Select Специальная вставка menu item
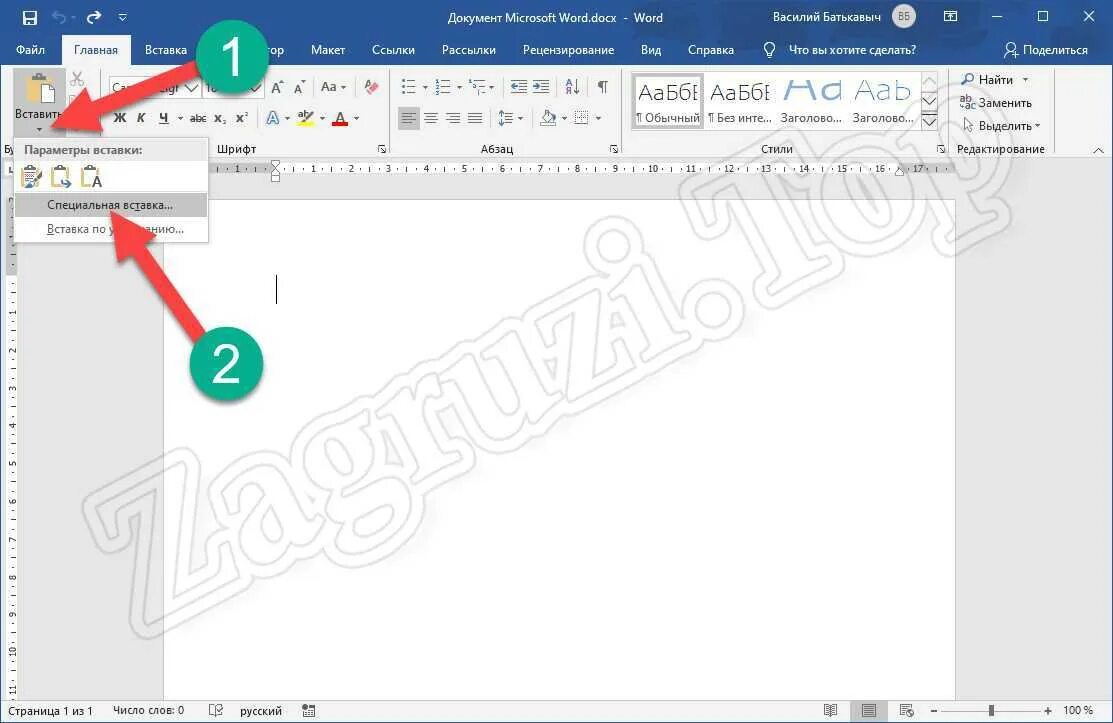The height and width of the screenshot is (723, 1113). point(111,205)
